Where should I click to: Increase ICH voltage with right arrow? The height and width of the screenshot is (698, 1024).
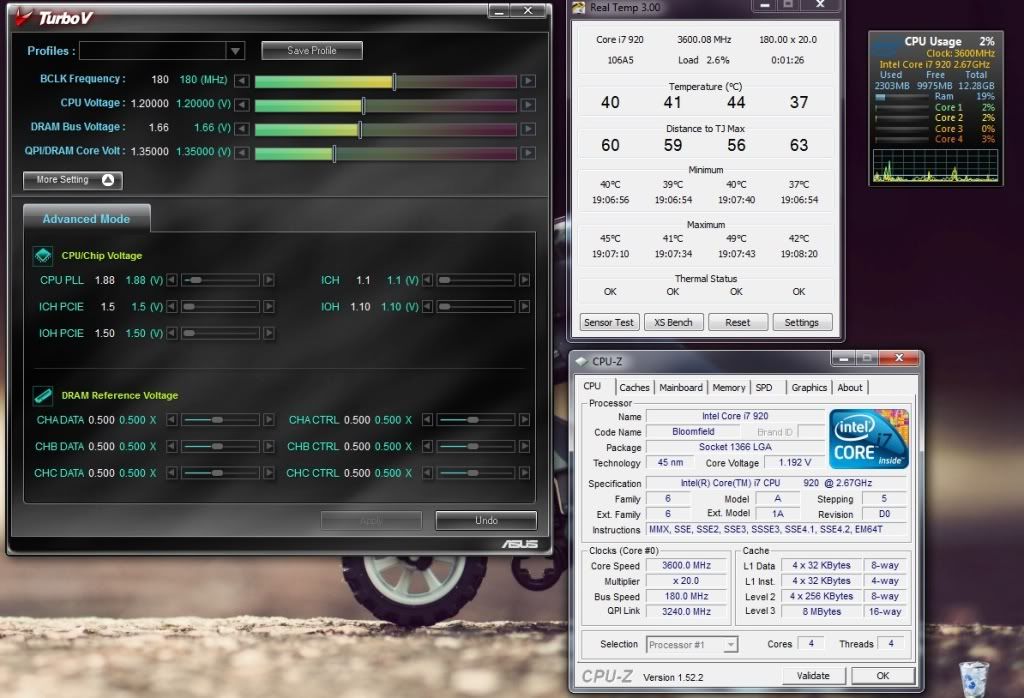tap(524, 280)
